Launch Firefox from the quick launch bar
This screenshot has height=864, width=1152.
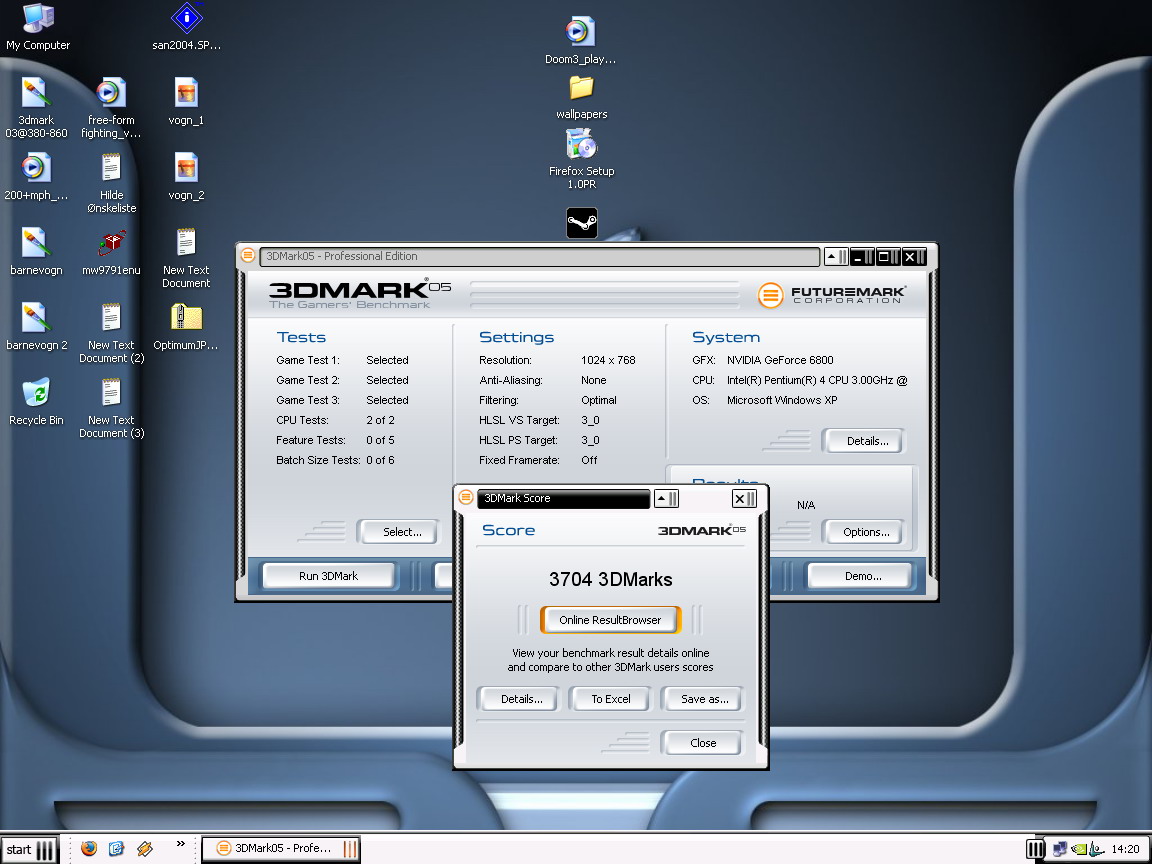[x=89, y=849]
